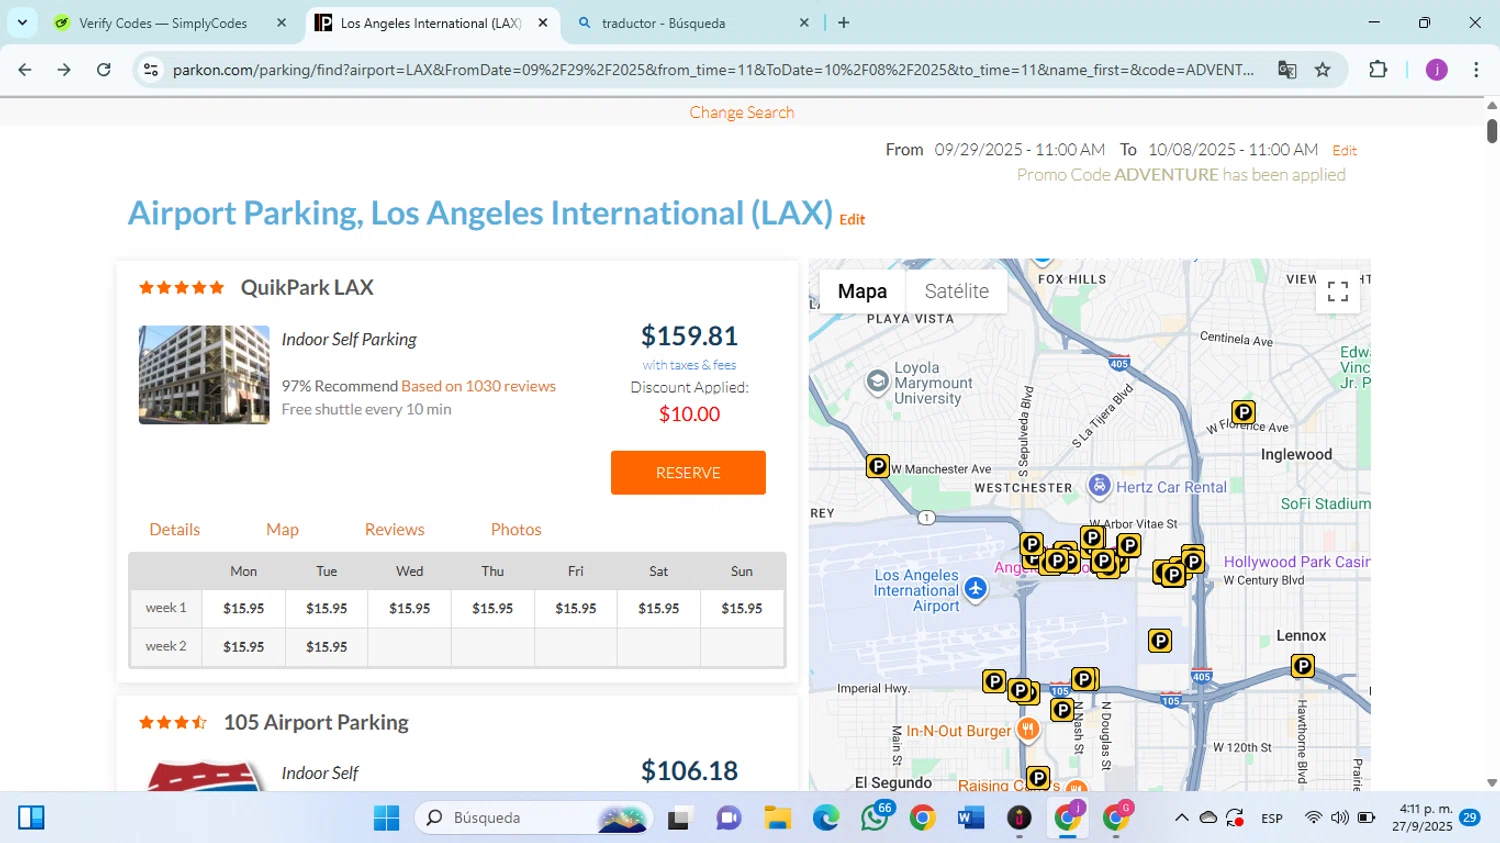Image resolution: width=1500 pixels, height=843 pixels.
Task: Click the LAX airport plane marker
Action: click(x=976, y=589)
